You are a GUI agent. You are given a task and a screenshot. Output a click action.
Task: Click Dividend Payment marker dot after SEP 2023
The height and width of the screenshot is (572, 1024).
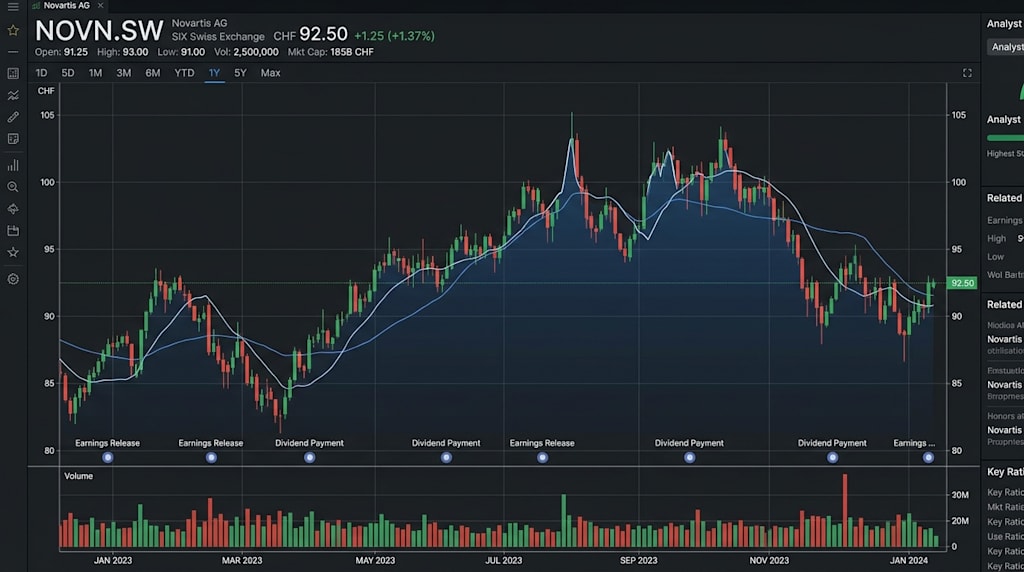point(690,458)
